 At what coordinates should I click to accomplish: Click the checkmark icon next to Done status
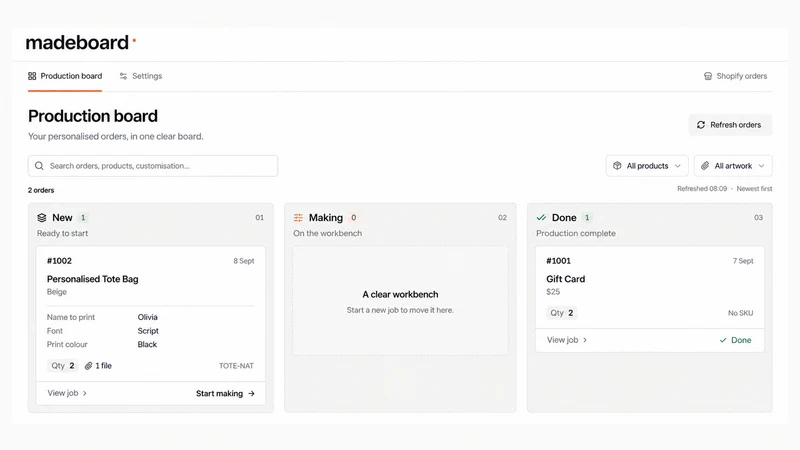click(723, 340)
